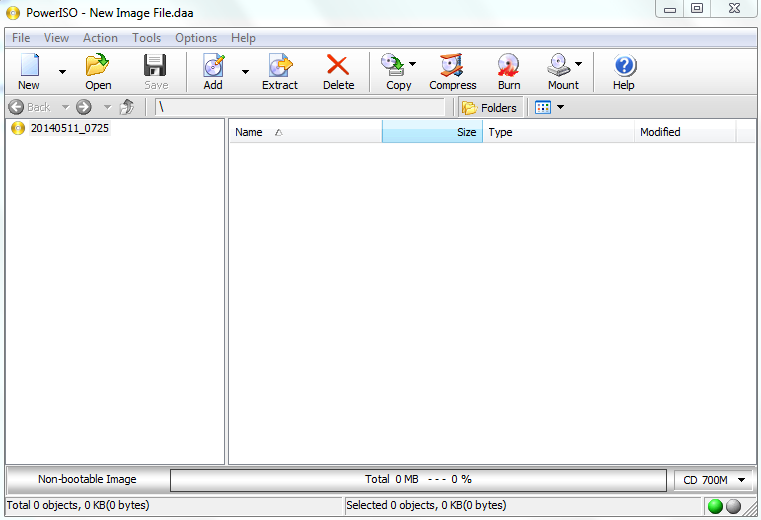The image size is (761, 520).
Task: Toggle the Folders pane button
Action: coord(490,107)
